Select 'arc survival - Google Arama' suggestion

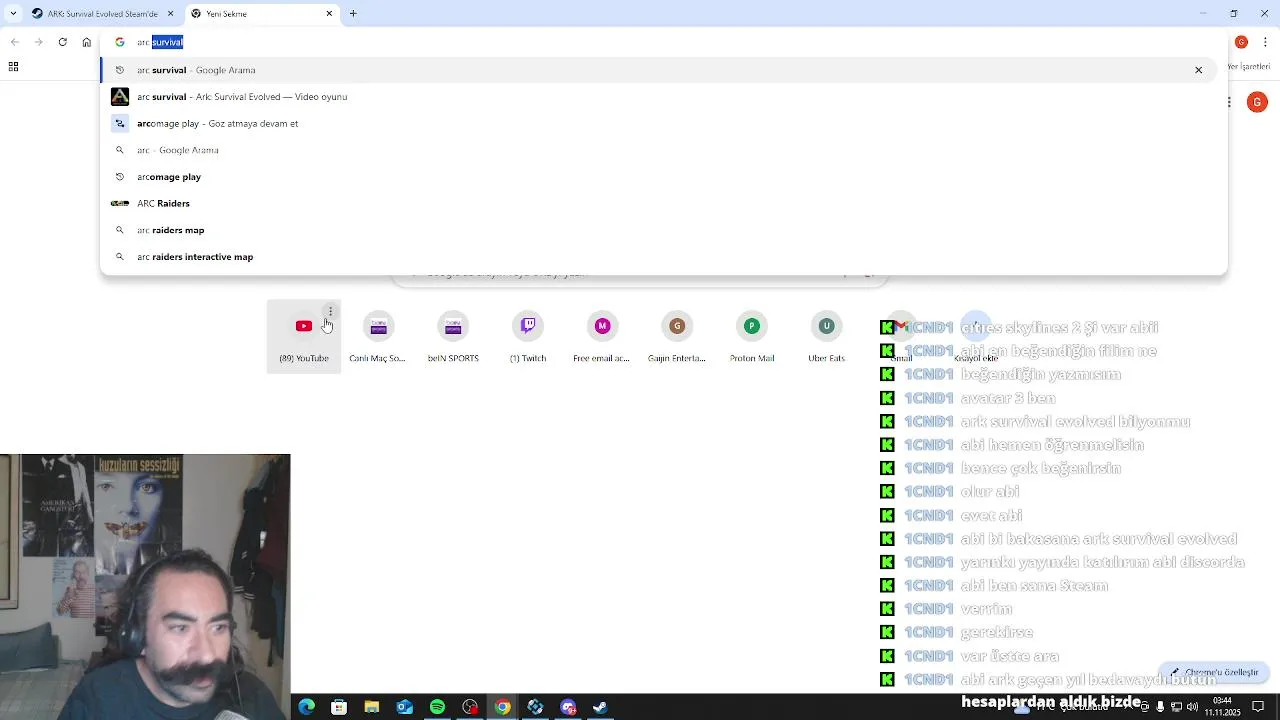660,70
